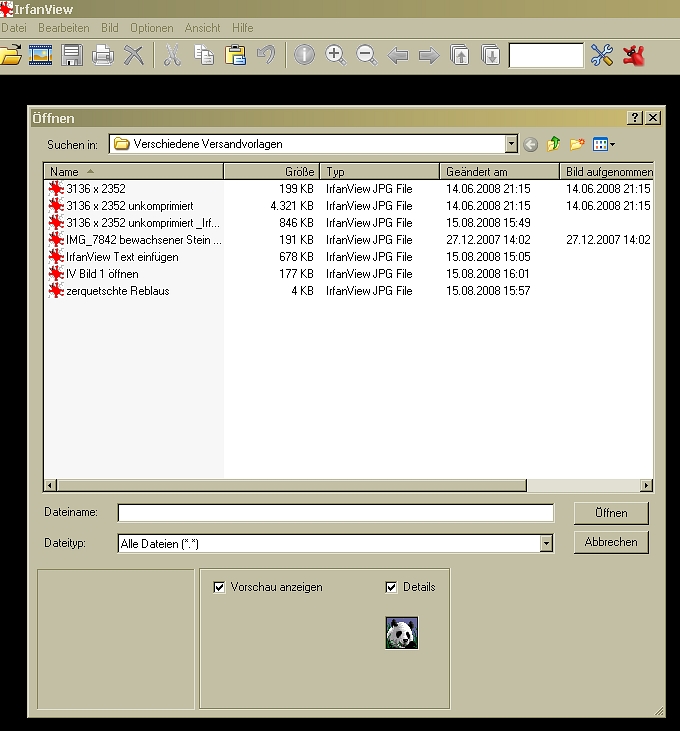Click the Open folder toolbar icon
The width and height of the screenshot is (680, 731).
point(10,55)
